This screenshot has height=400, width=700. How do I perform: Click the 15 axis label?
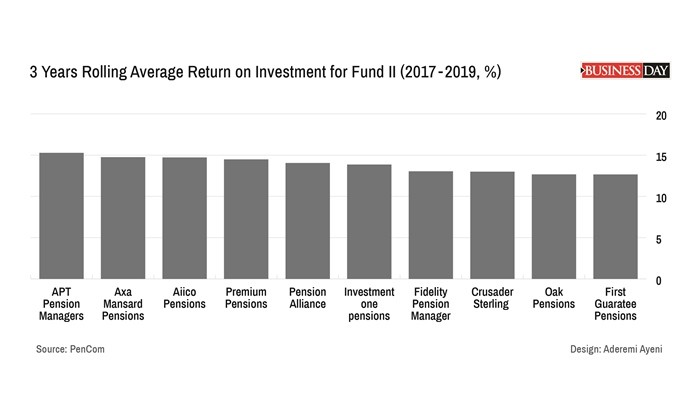click(660, 157)
